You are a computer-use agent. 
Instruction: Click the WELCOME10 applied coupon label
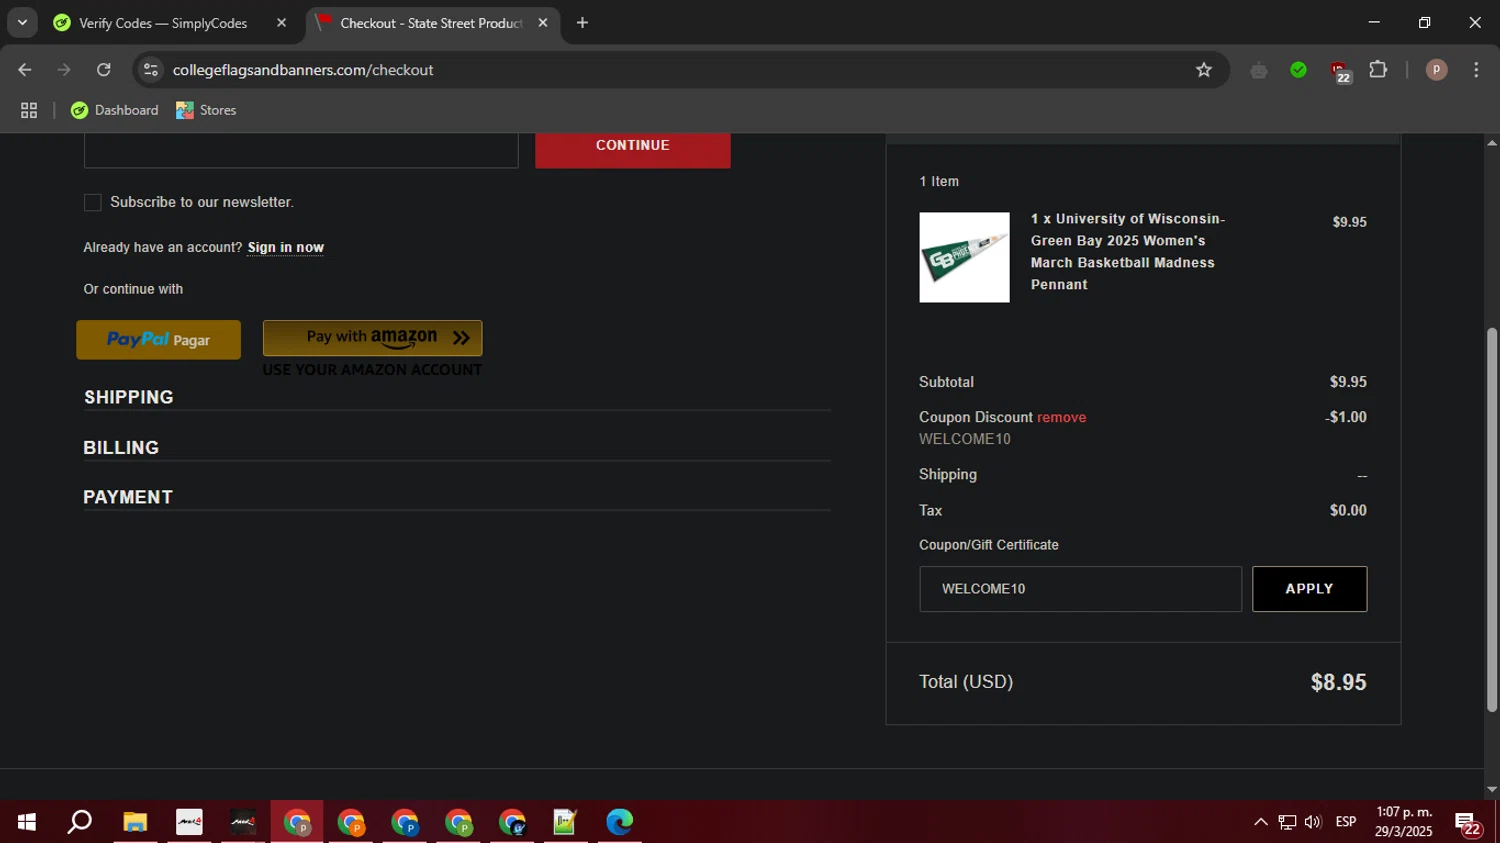point(964,439)
